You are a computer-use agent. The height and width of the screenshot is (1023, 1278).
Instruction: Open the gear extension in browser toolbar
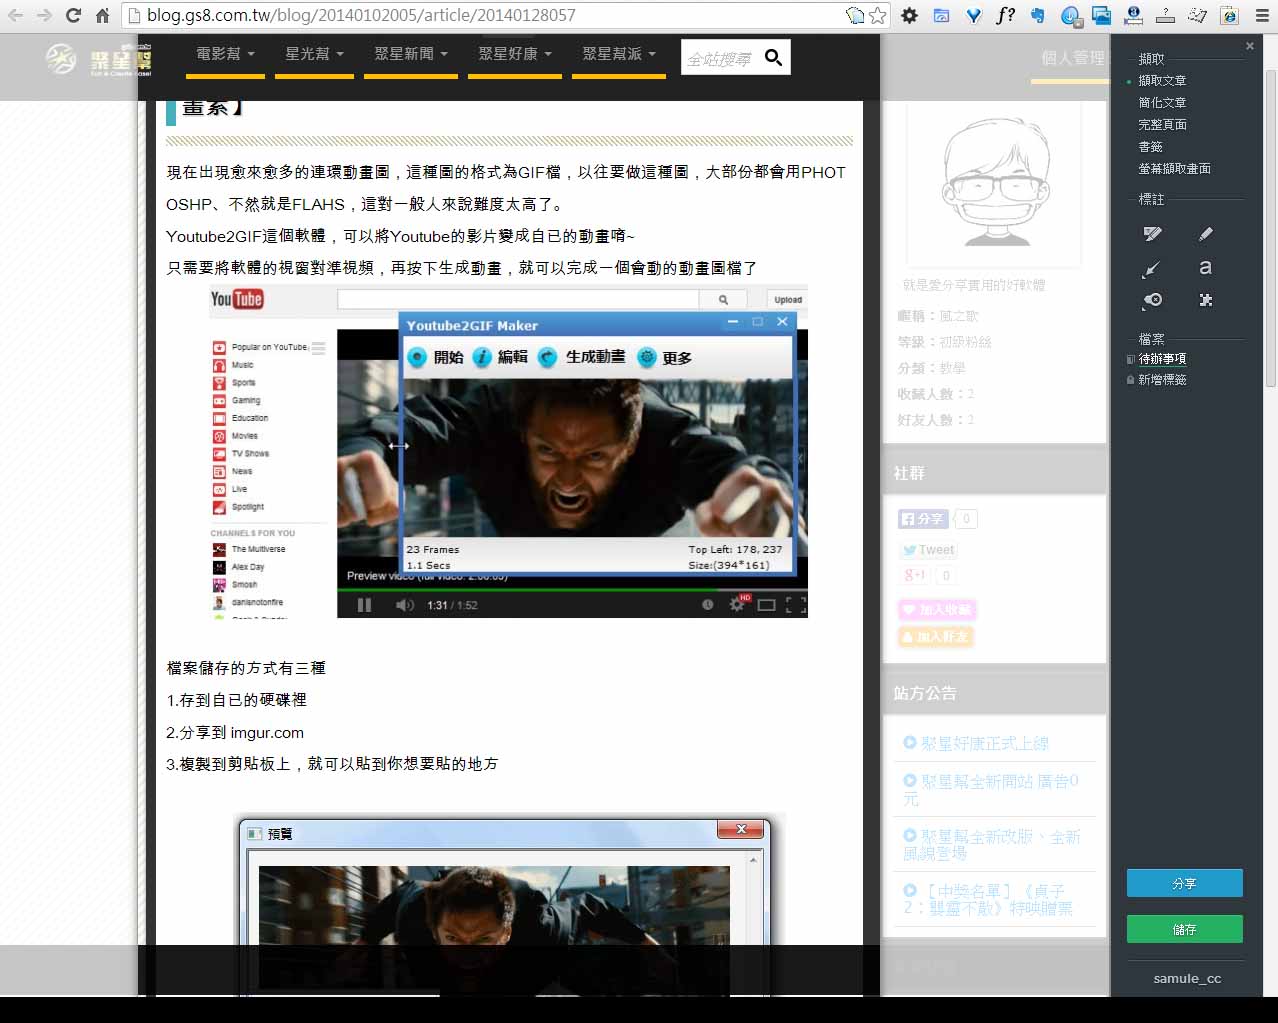point(909,15)
